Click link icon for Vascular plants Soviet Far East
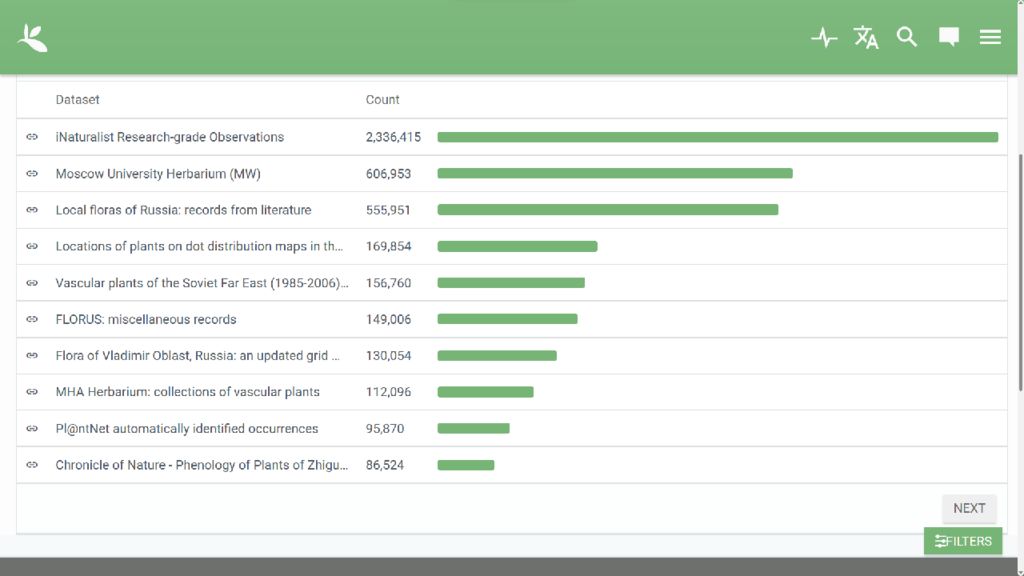Screen dimensions: 1024x576 [32, 283]
